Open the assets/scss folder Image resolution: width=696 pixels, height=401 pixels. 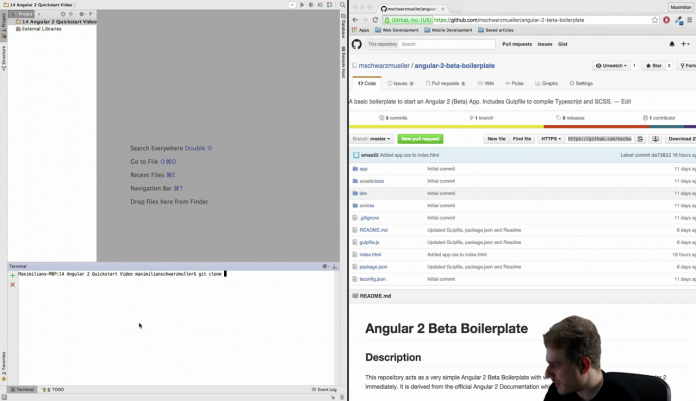click(x=372, y=181)
